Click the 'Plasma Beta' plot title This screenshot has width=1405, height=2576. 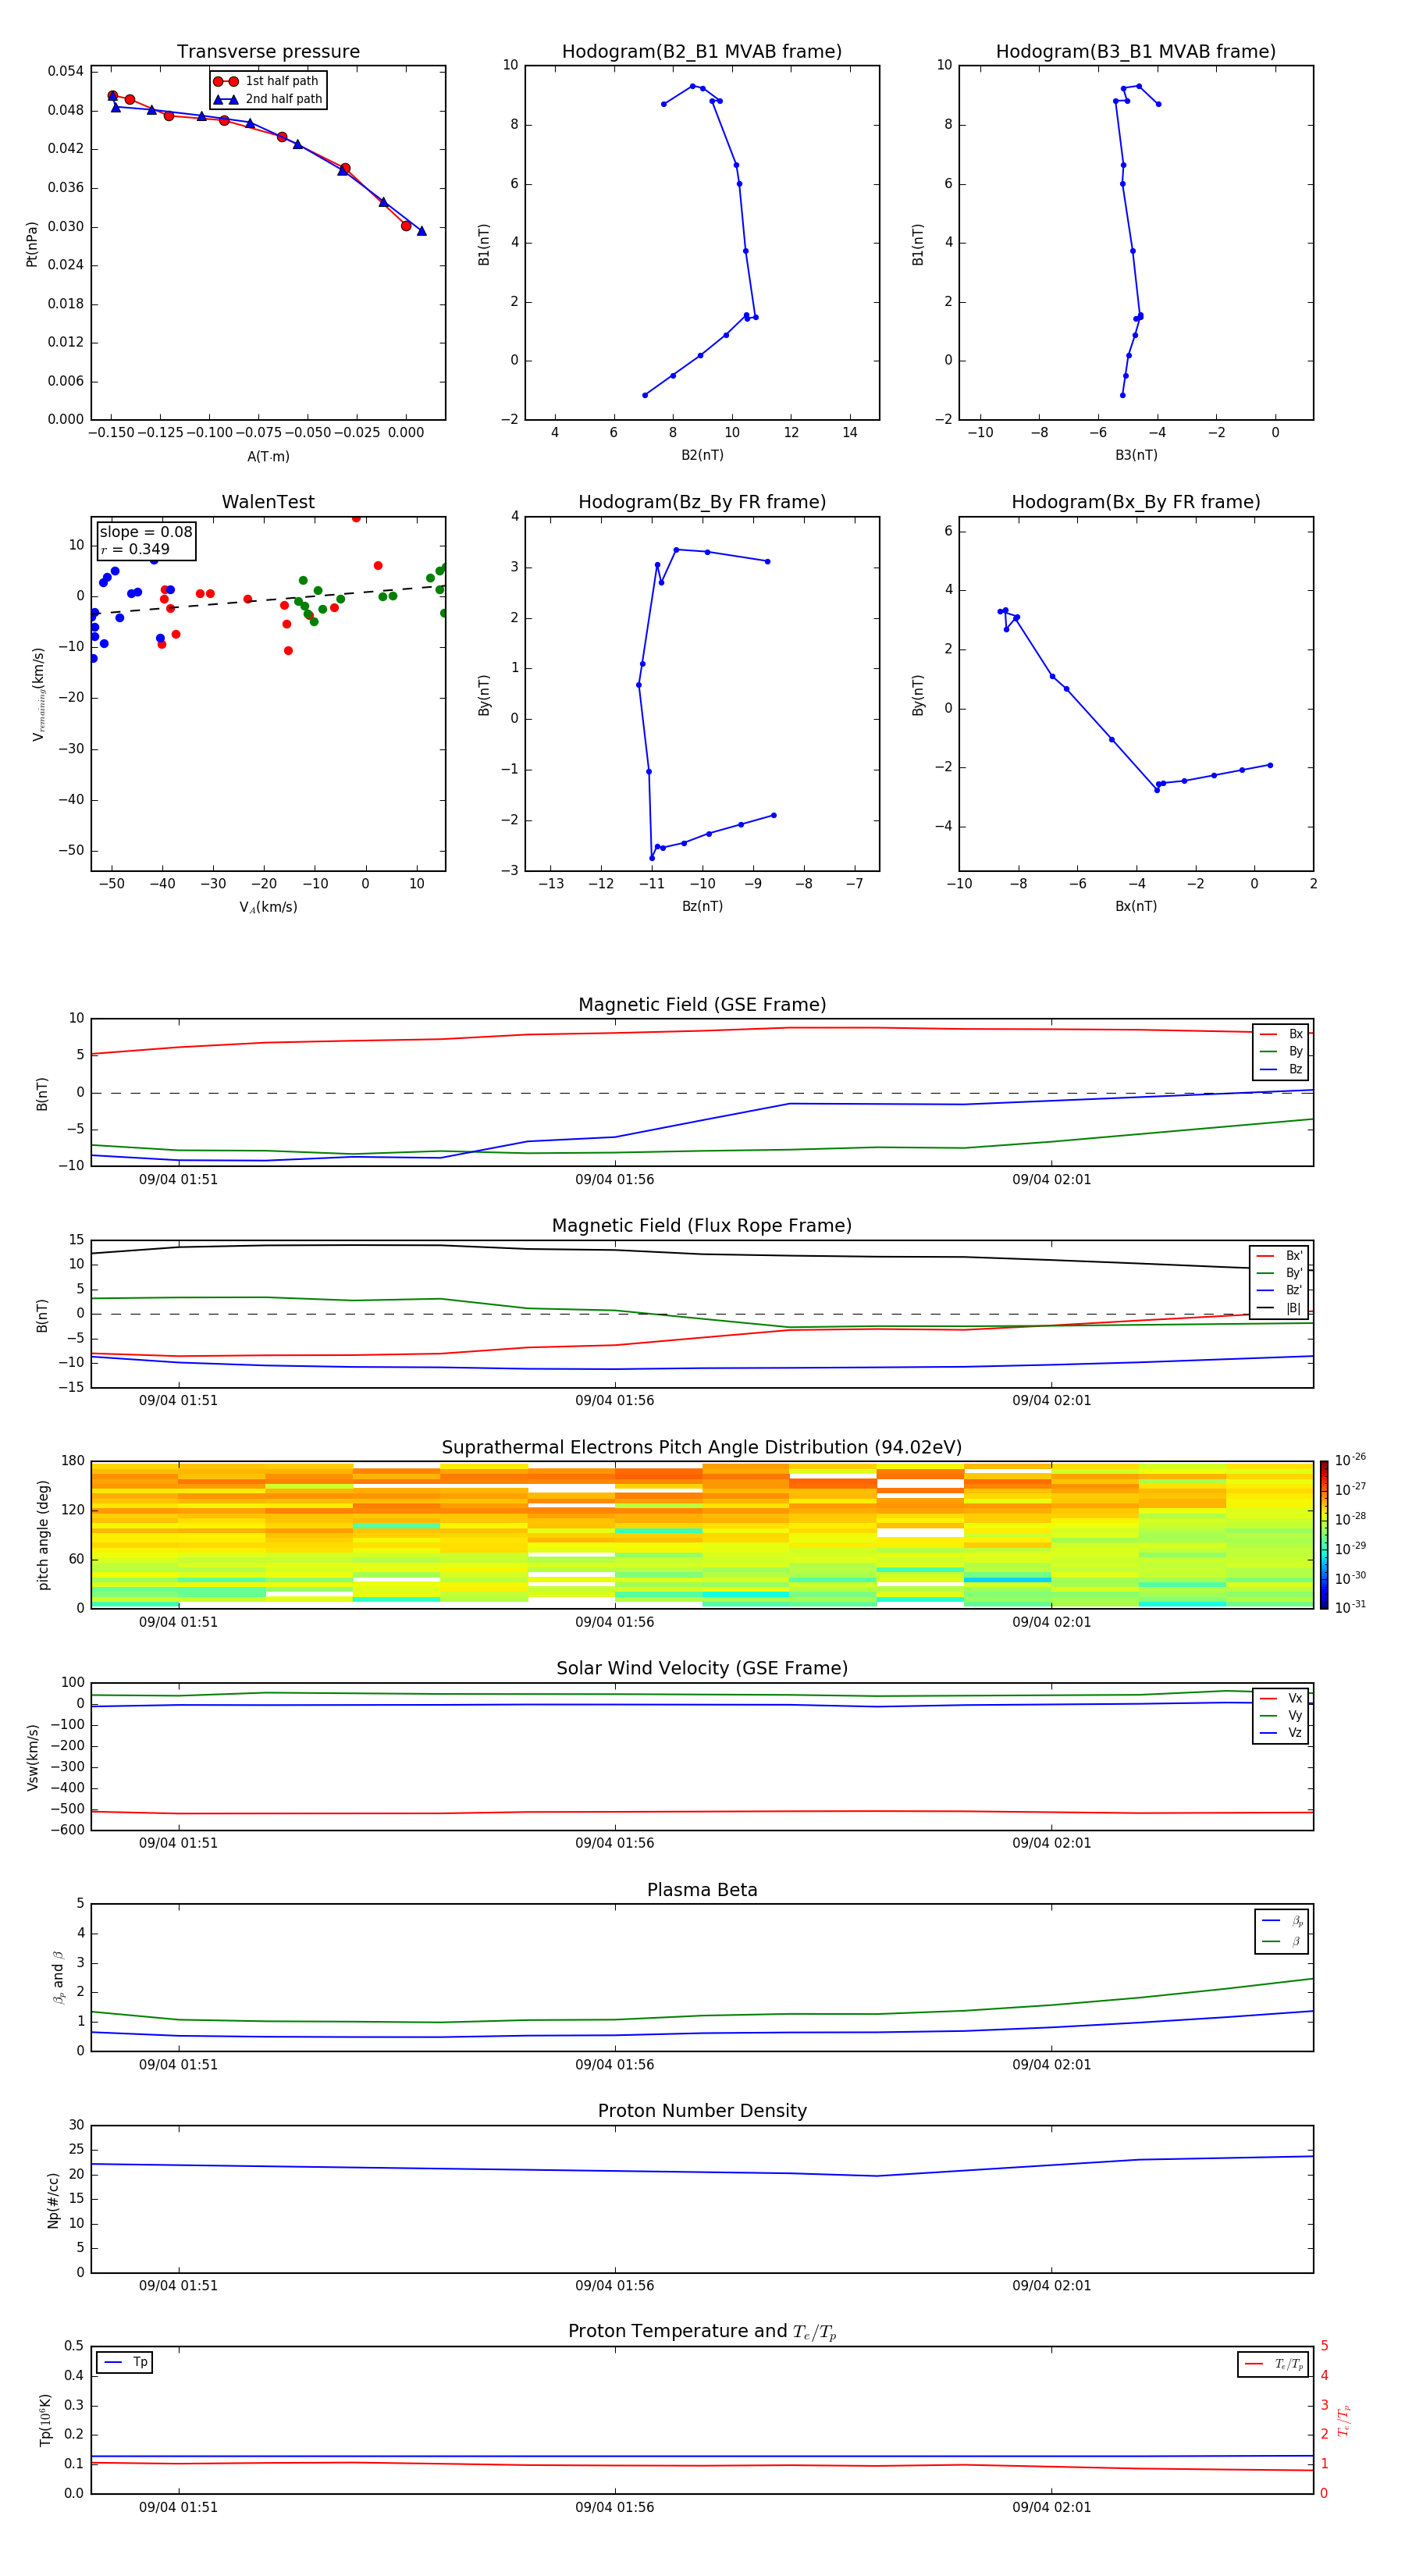pos(702,1890)
